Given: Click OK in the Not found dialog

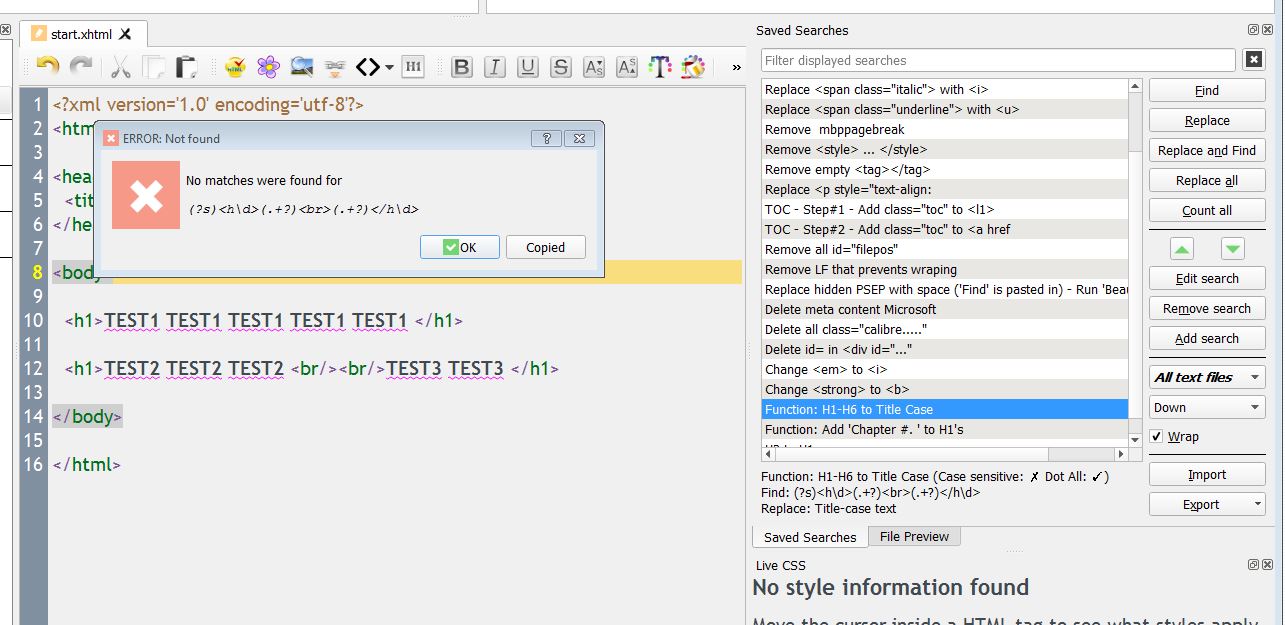Looking at the screenshot, I should coord(459,247).
